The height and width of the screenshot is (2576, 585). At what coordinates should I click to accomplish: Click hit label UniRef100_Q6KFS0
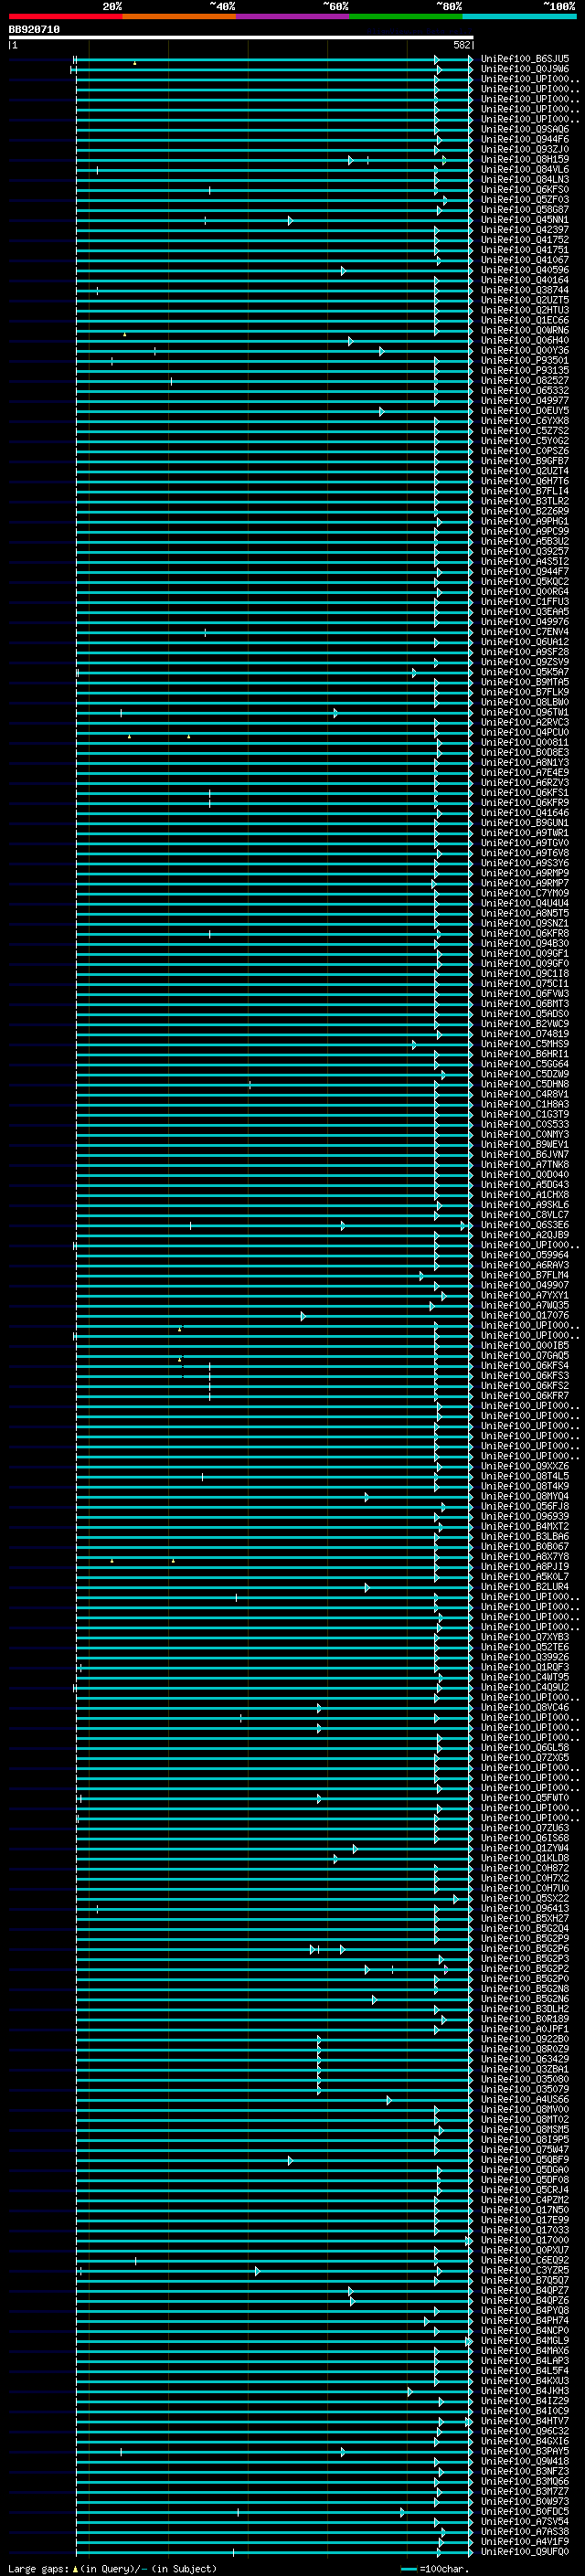(x=525, y=190)
